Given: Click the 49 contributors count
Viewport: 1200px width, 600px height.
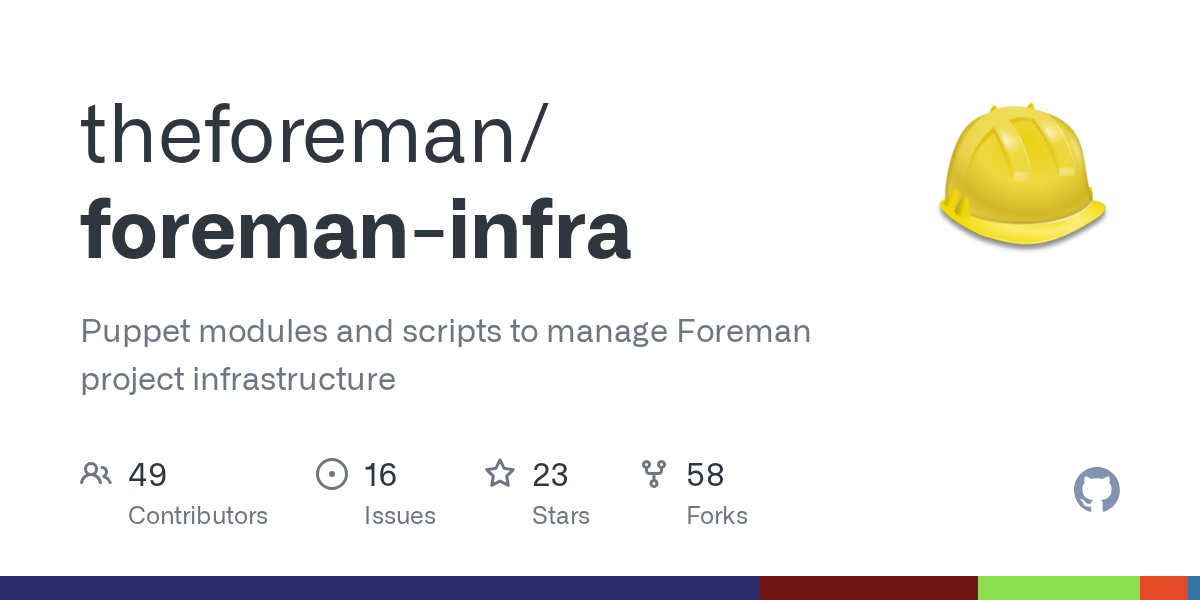Looking at the screenshot, I should pyautogui.click(x=147, y=474).
